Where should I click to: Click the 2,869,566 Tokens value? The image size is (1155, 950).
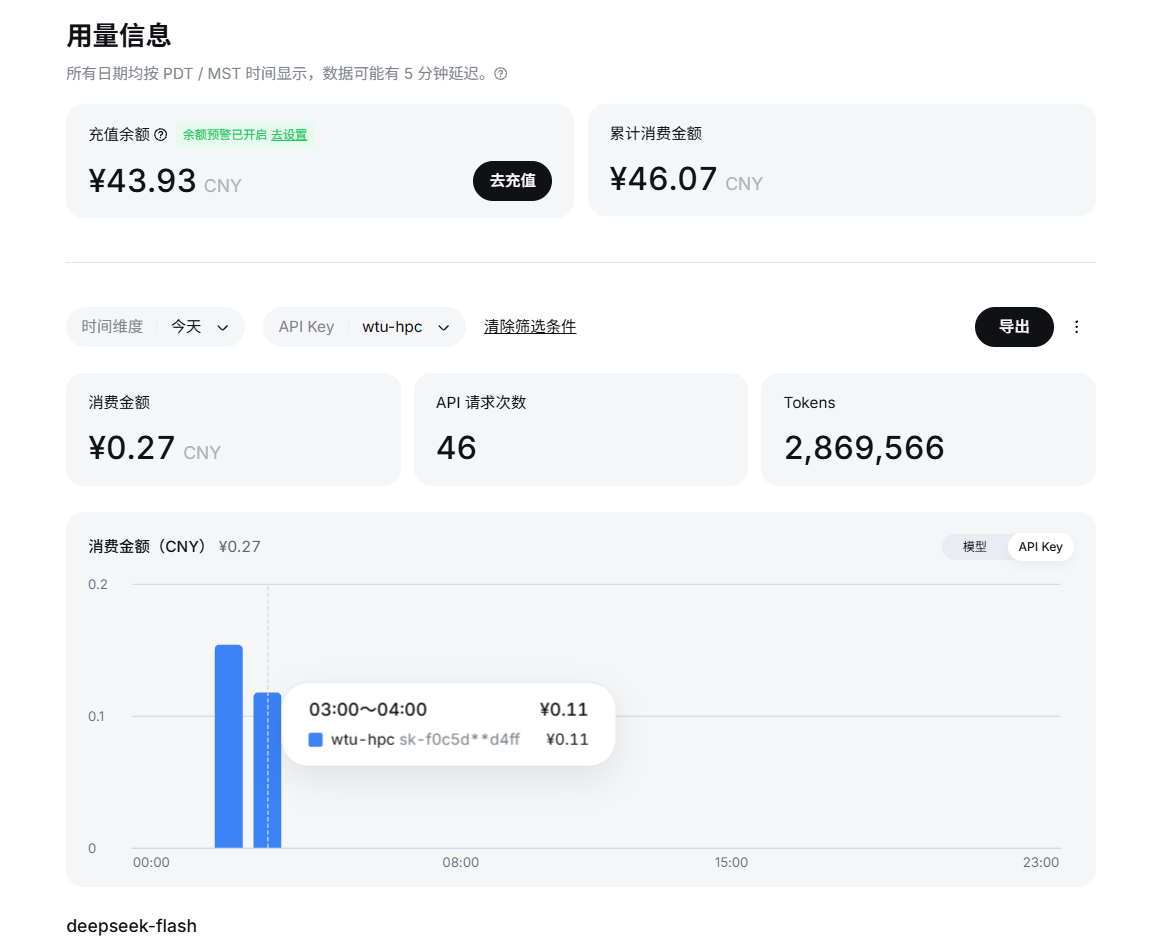[864, 448]
